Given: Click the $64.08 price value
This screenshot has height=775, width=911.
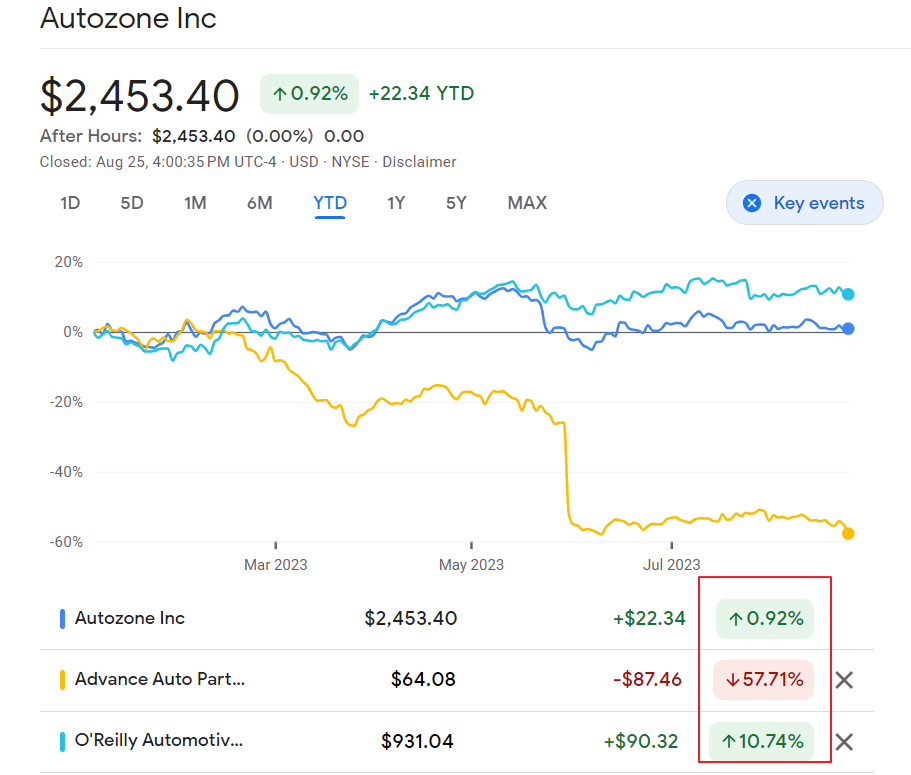Looking at the screenshot, I should click(x=423, y=679).
